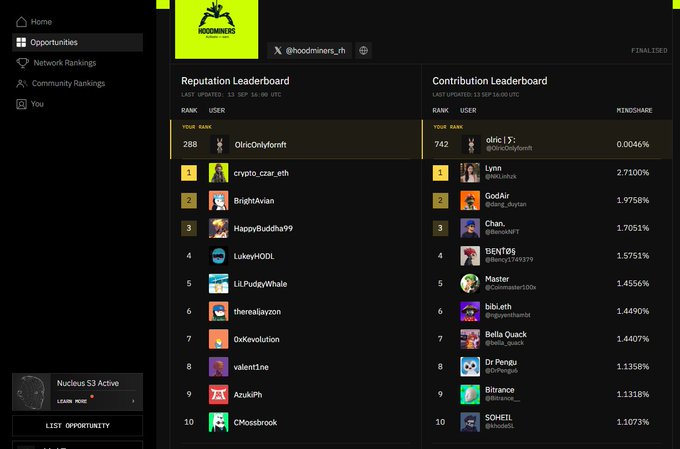Select username 0xKevolution
The height and width of the screenshot is (449, 680).
(x=256, y=340)
